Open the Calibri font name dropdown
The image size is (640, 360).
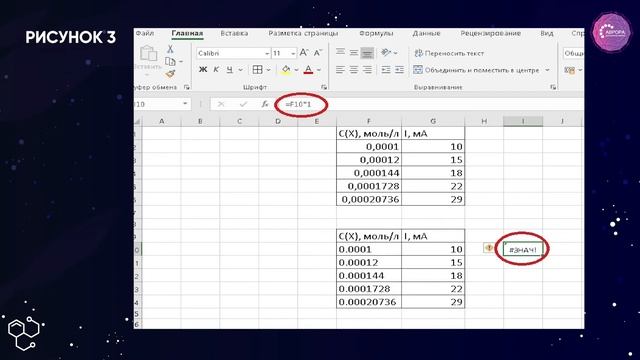[267, 53]
